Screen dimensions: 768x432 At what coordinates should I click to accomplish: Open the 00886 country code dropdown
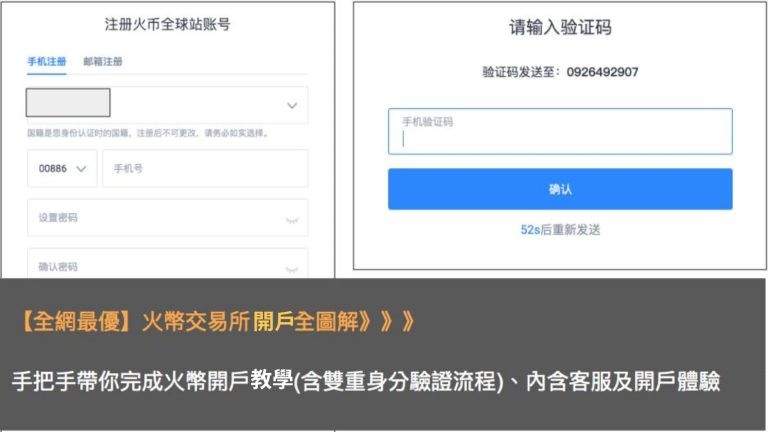62,168
